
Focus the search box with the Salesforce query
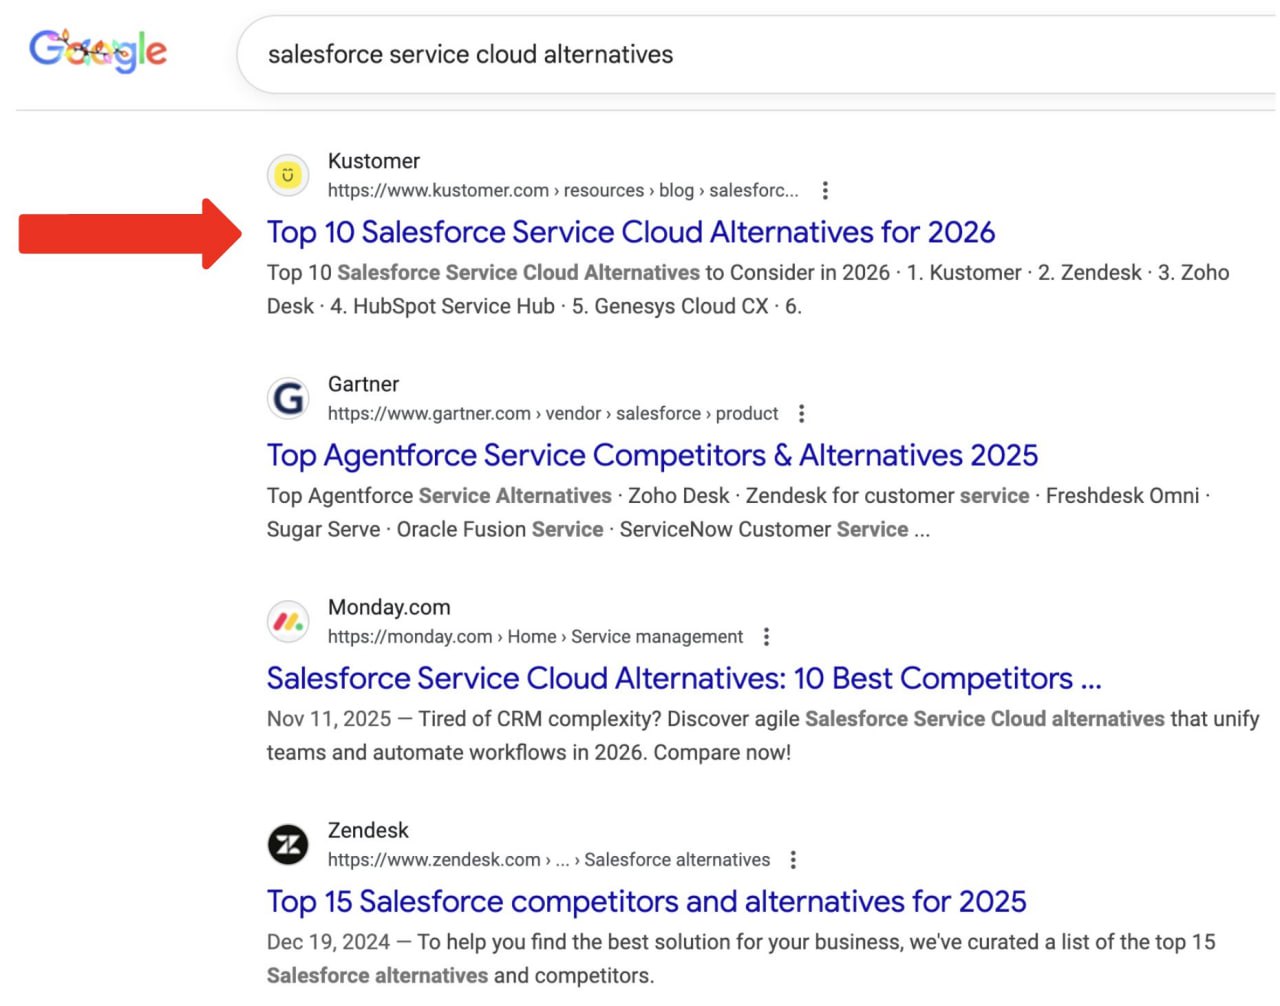pyautogui.click(x=700, y=55)
